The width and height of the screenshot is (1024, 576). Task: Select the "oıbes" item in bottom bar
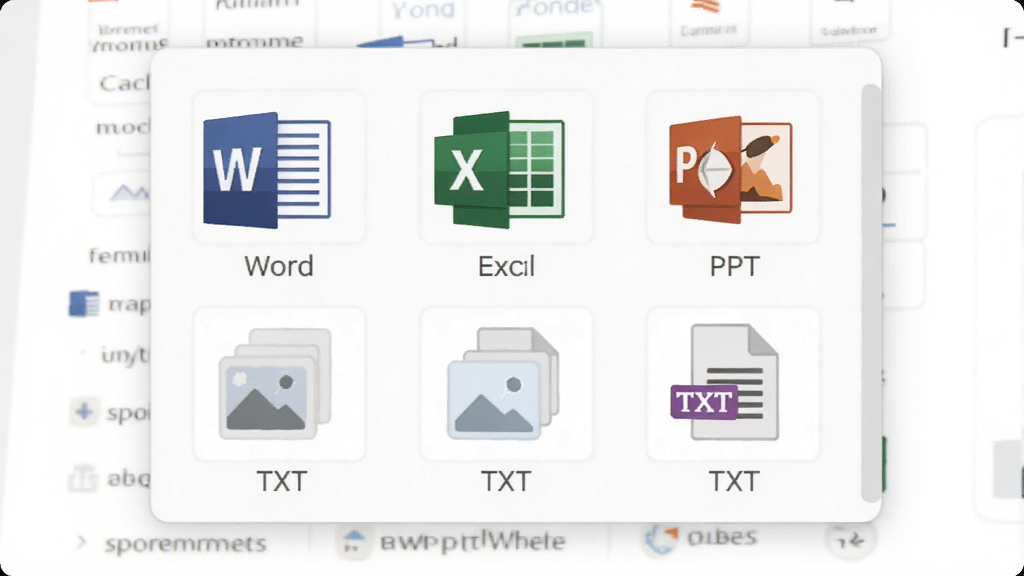pyautogui.click(x=722, y=537)
